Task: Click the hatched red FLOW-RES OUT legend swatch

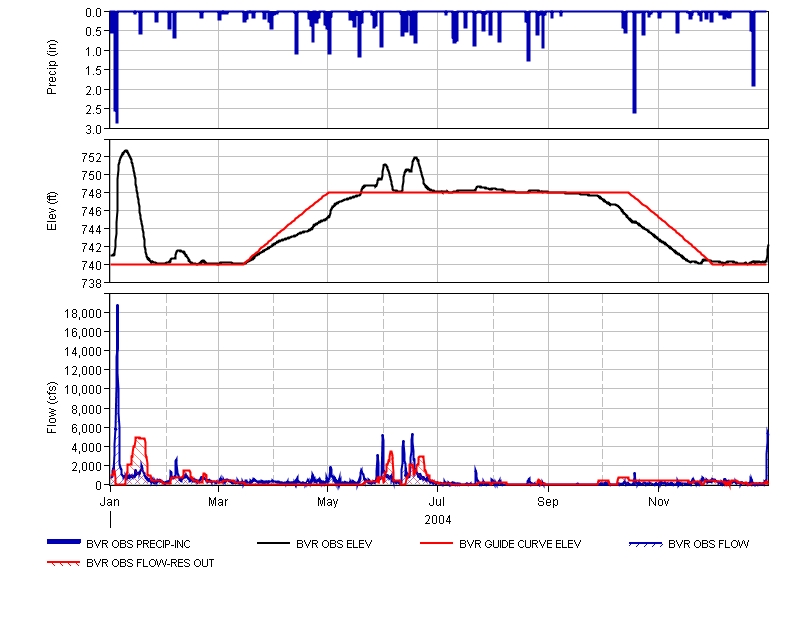Action: [x=63, y=563]
